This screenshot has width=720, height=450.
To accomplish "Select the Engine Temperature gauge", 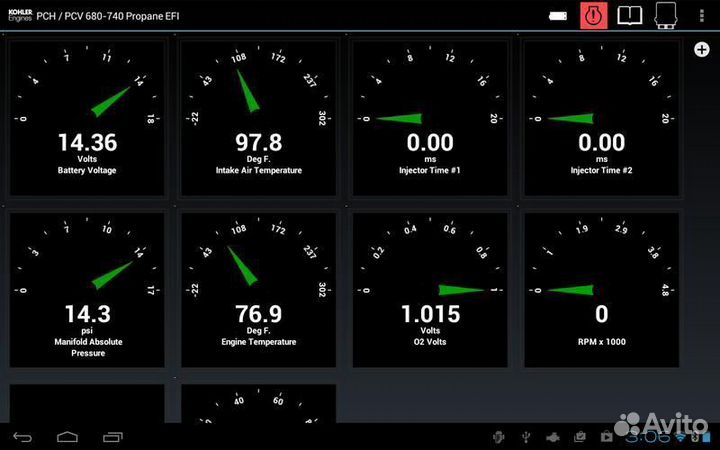I will [258, 290].
